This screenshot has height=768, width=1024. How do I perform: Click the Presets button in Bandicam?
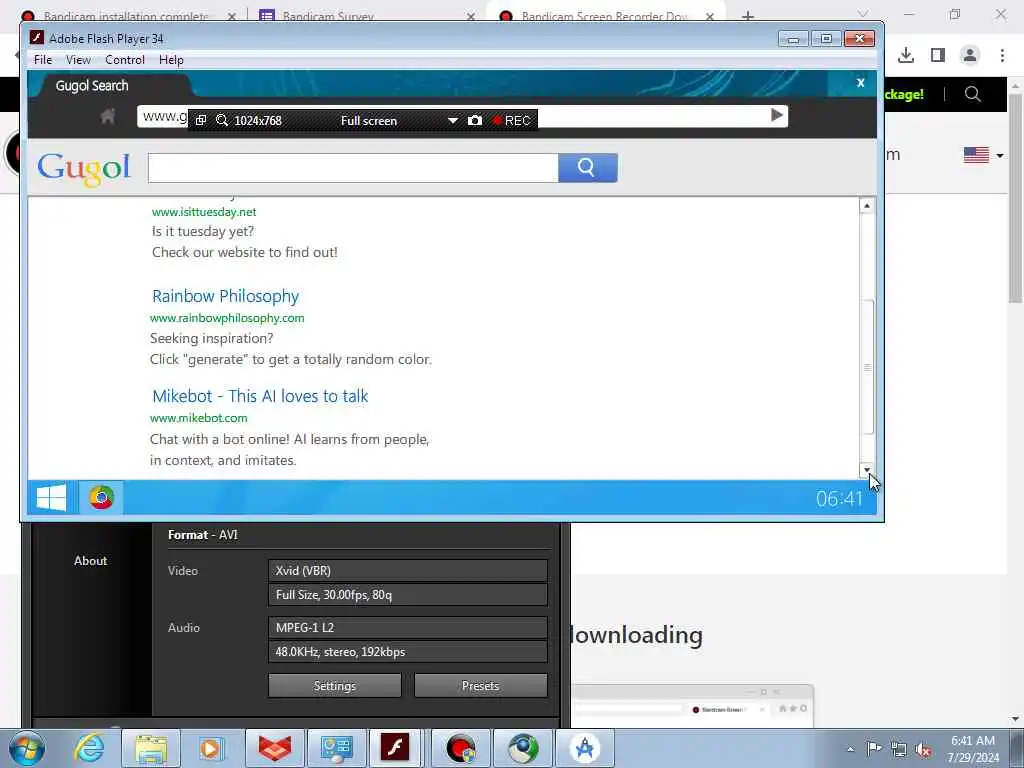click(x=480, y=686)
